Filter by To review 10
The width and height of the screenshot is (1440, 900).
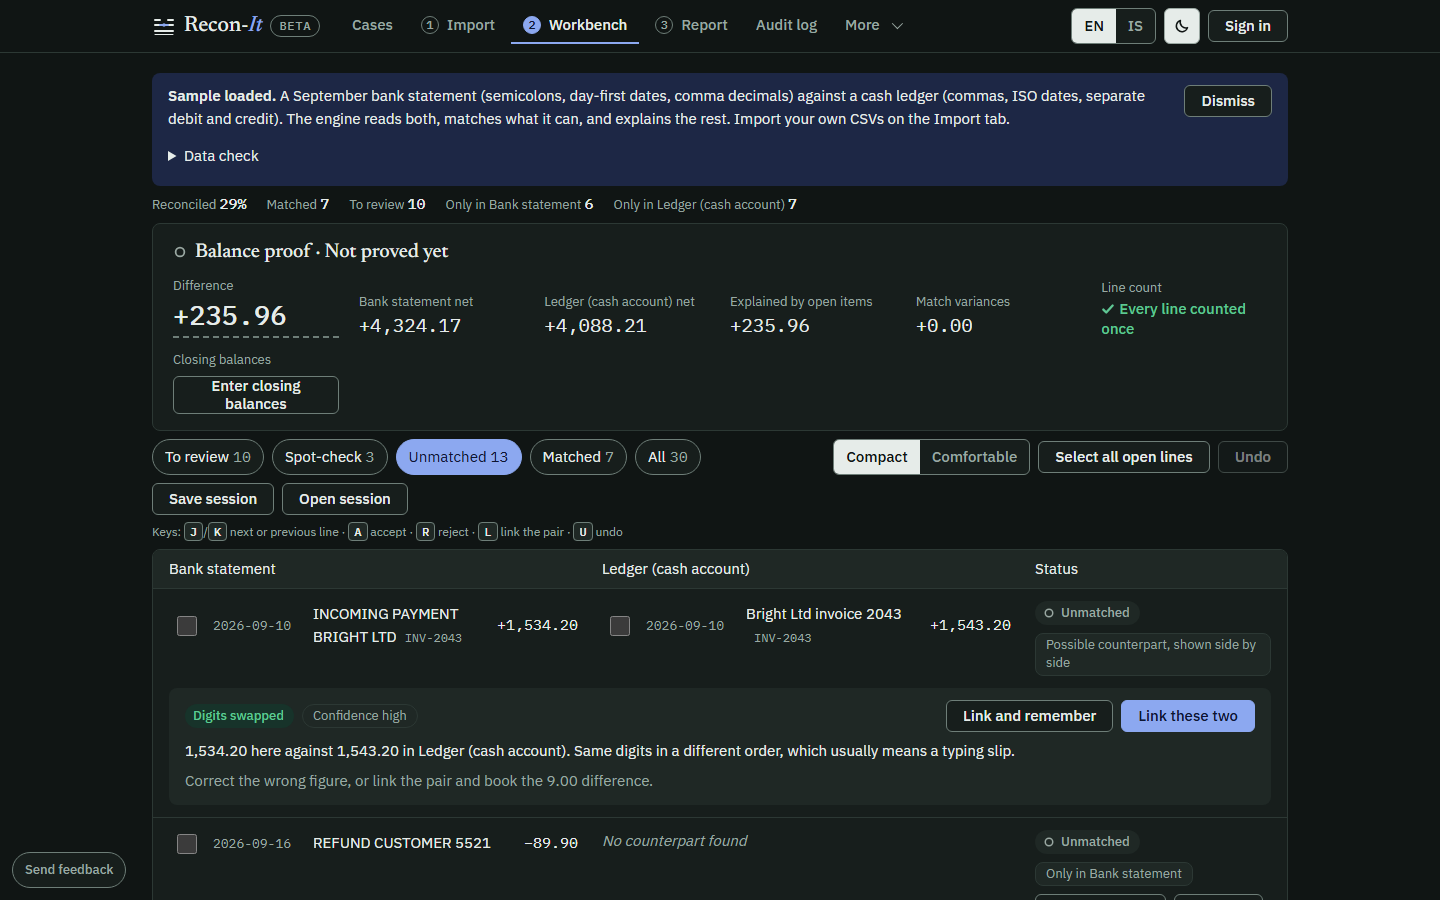coord(208,457)
